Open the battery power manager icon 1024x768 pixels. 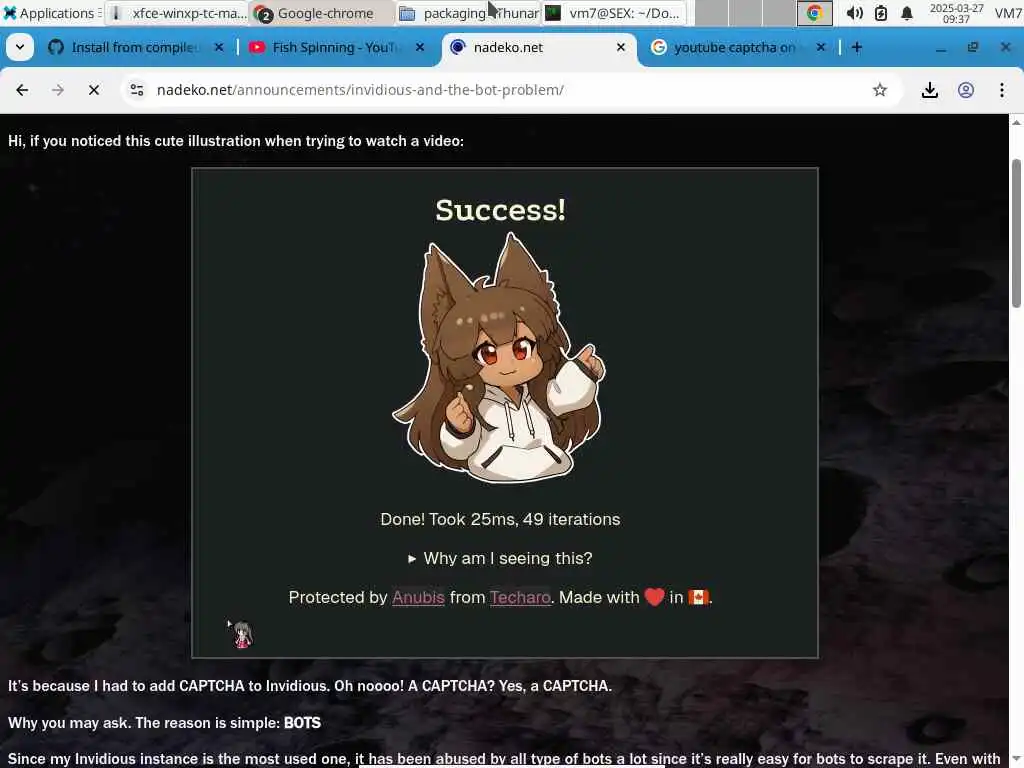881,13
